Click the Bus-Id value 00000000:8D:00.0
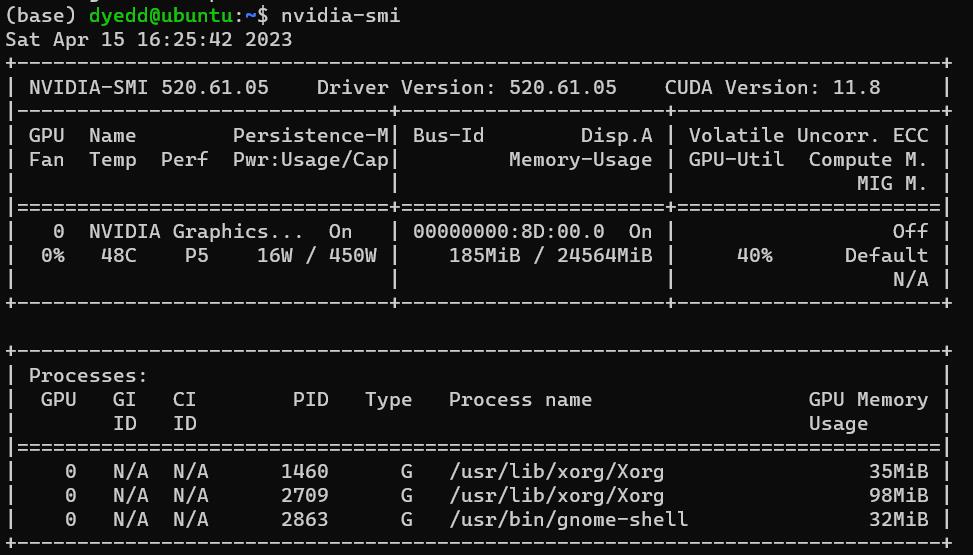 point(508,231)
